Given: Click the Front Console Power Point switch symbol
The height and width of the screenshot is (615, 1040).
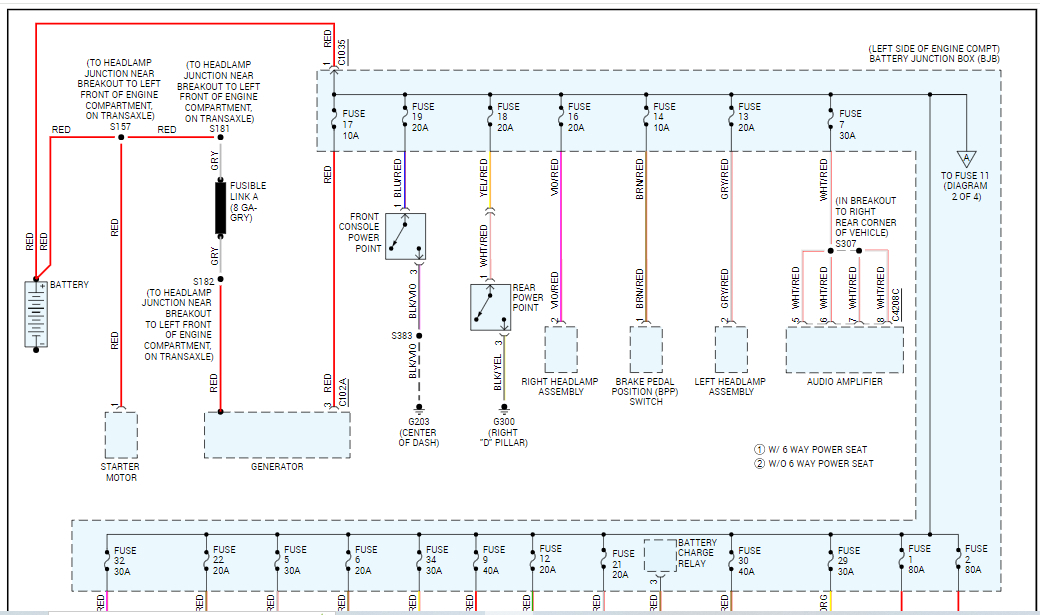Looking at the screenshot, I should [x=405, y=236].
